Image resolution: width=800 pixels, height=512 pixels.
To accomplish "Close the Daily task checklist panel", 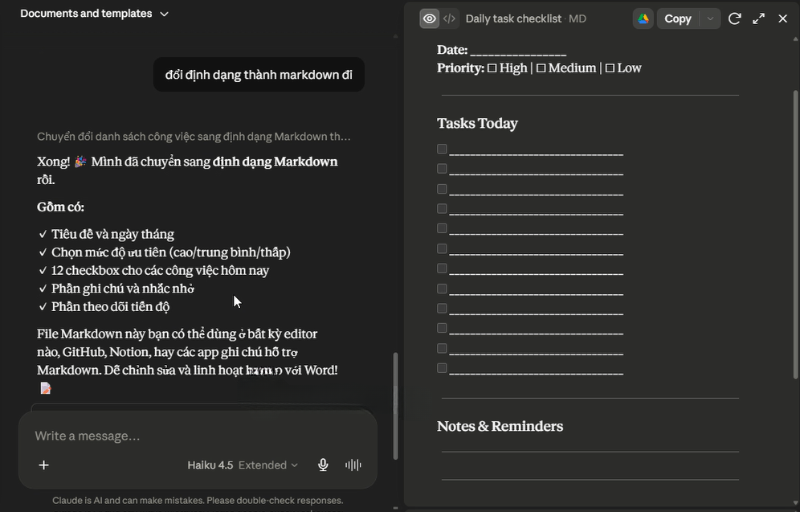I will [783, 19].
